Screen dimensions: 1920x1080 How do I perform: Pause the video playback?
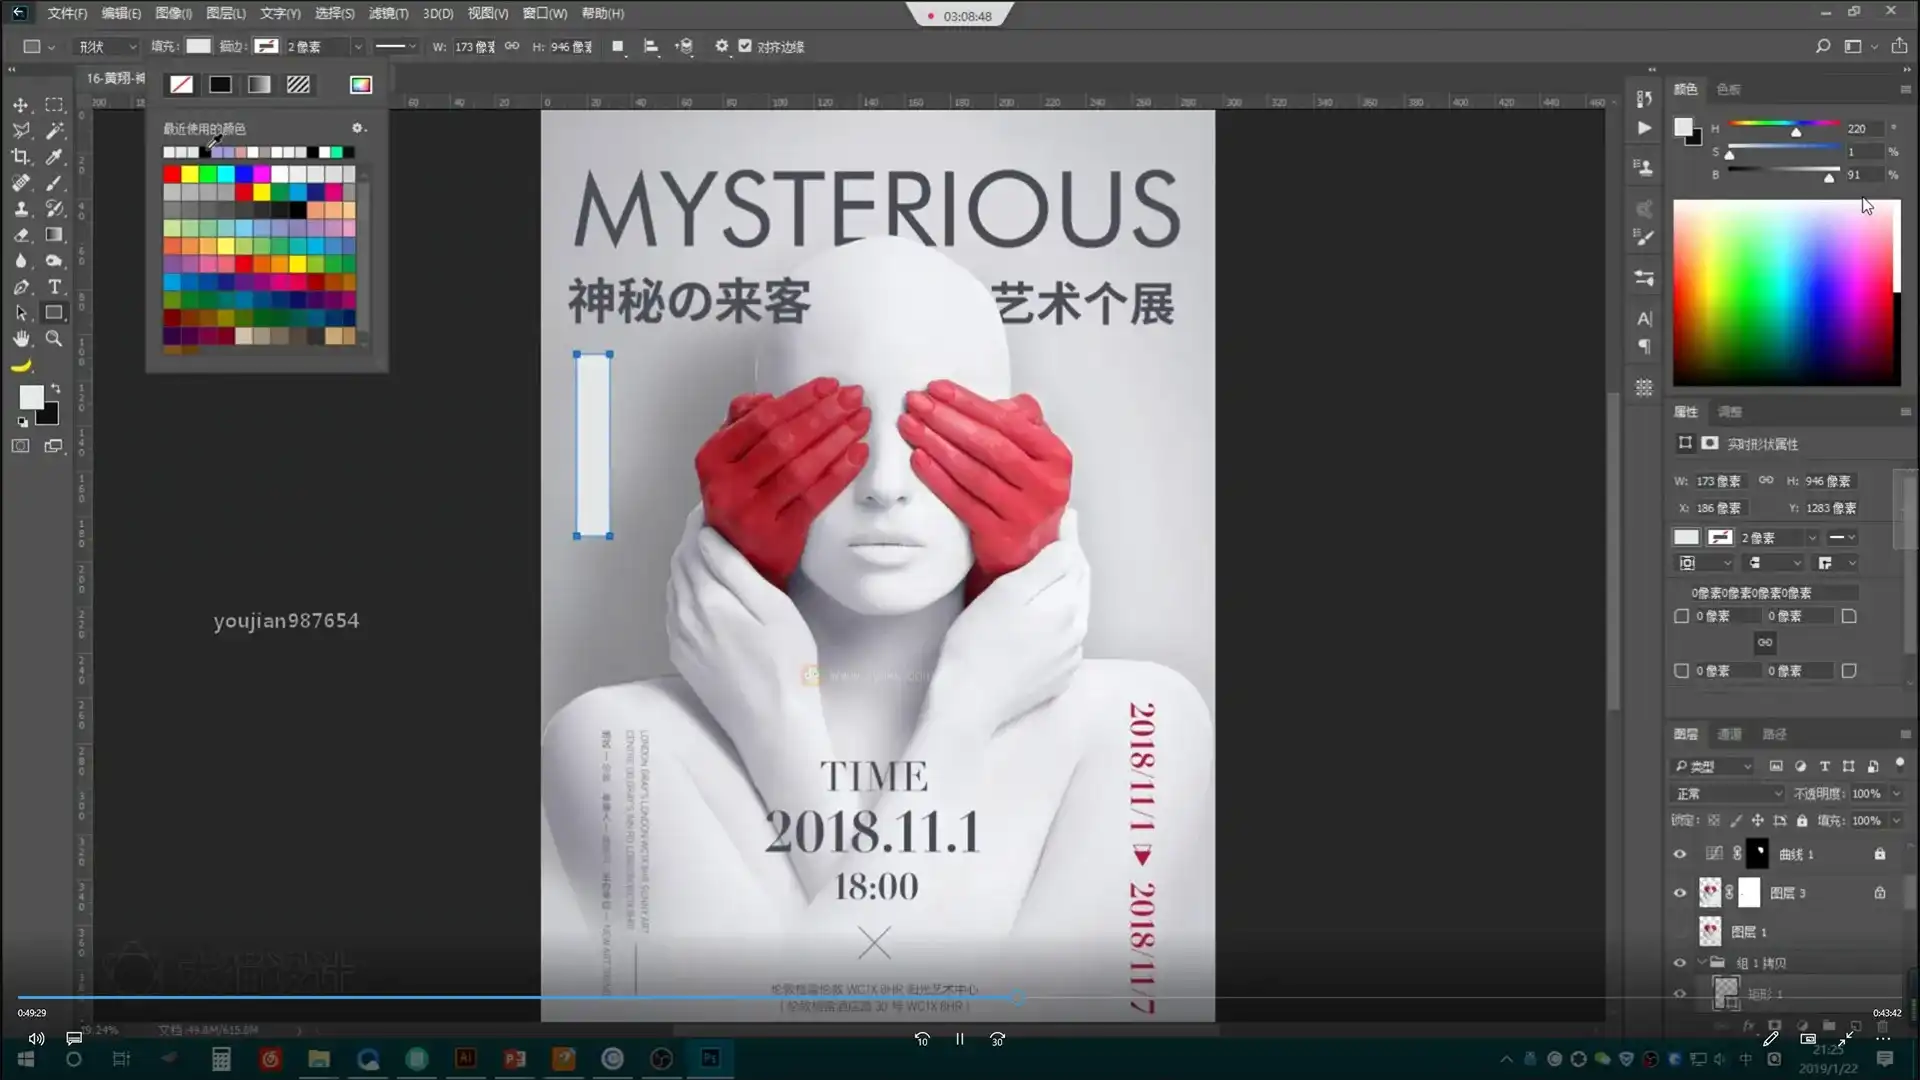(x=959, y=1039)
